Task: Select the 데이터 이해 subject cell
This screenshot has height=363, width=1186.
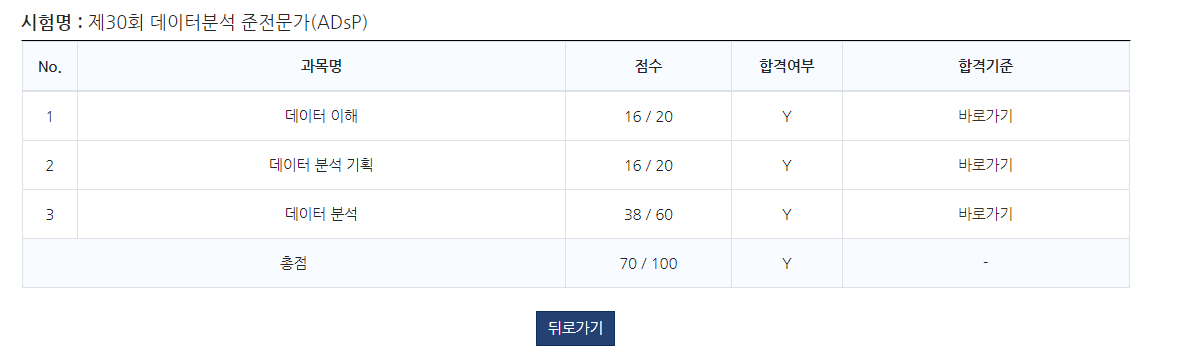Action: pyautogui.click(x=321, y=116)
